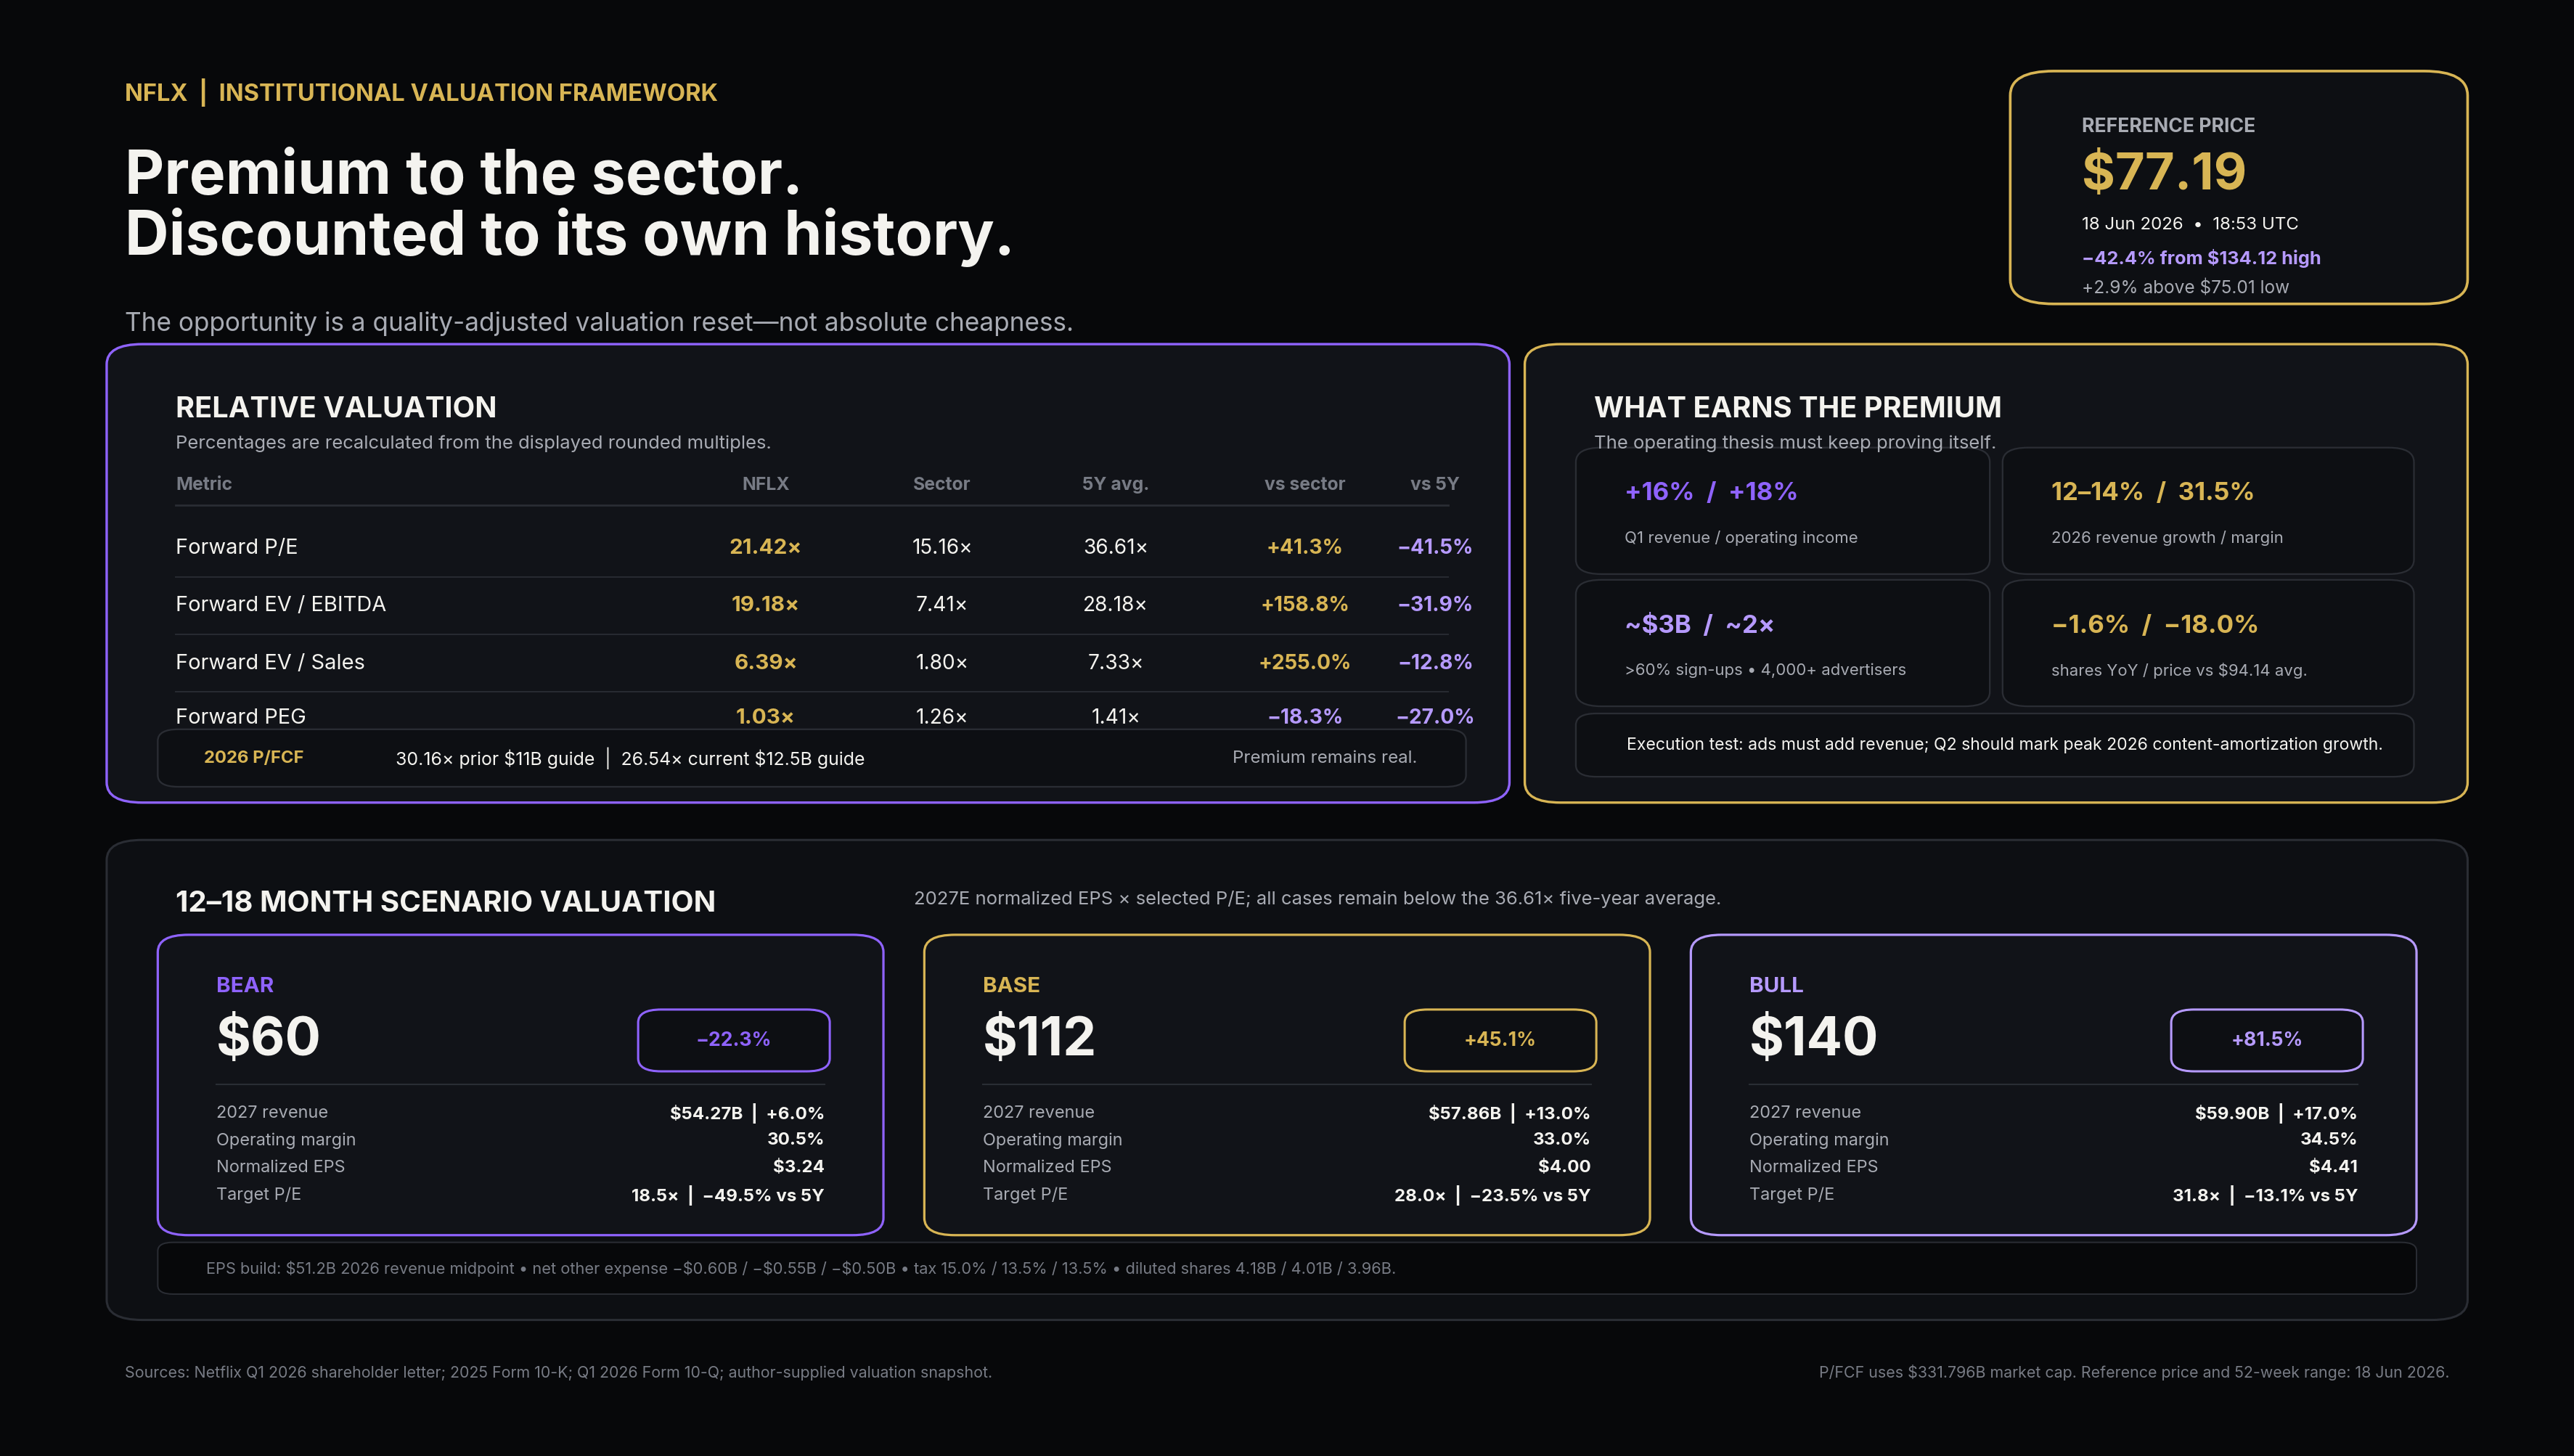The height and width of the screenshot is (1456, 2574).
Task: Click the RELATIVE VALUATION heading
Action: 335,407
